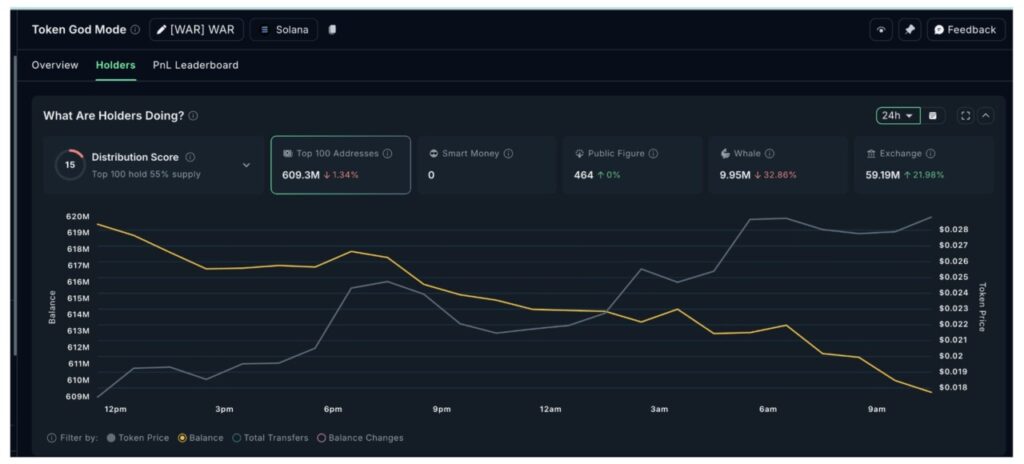Click the eye watch icon in header
The height and width of the screenshot is (464, 1024).
pos(880,30)
